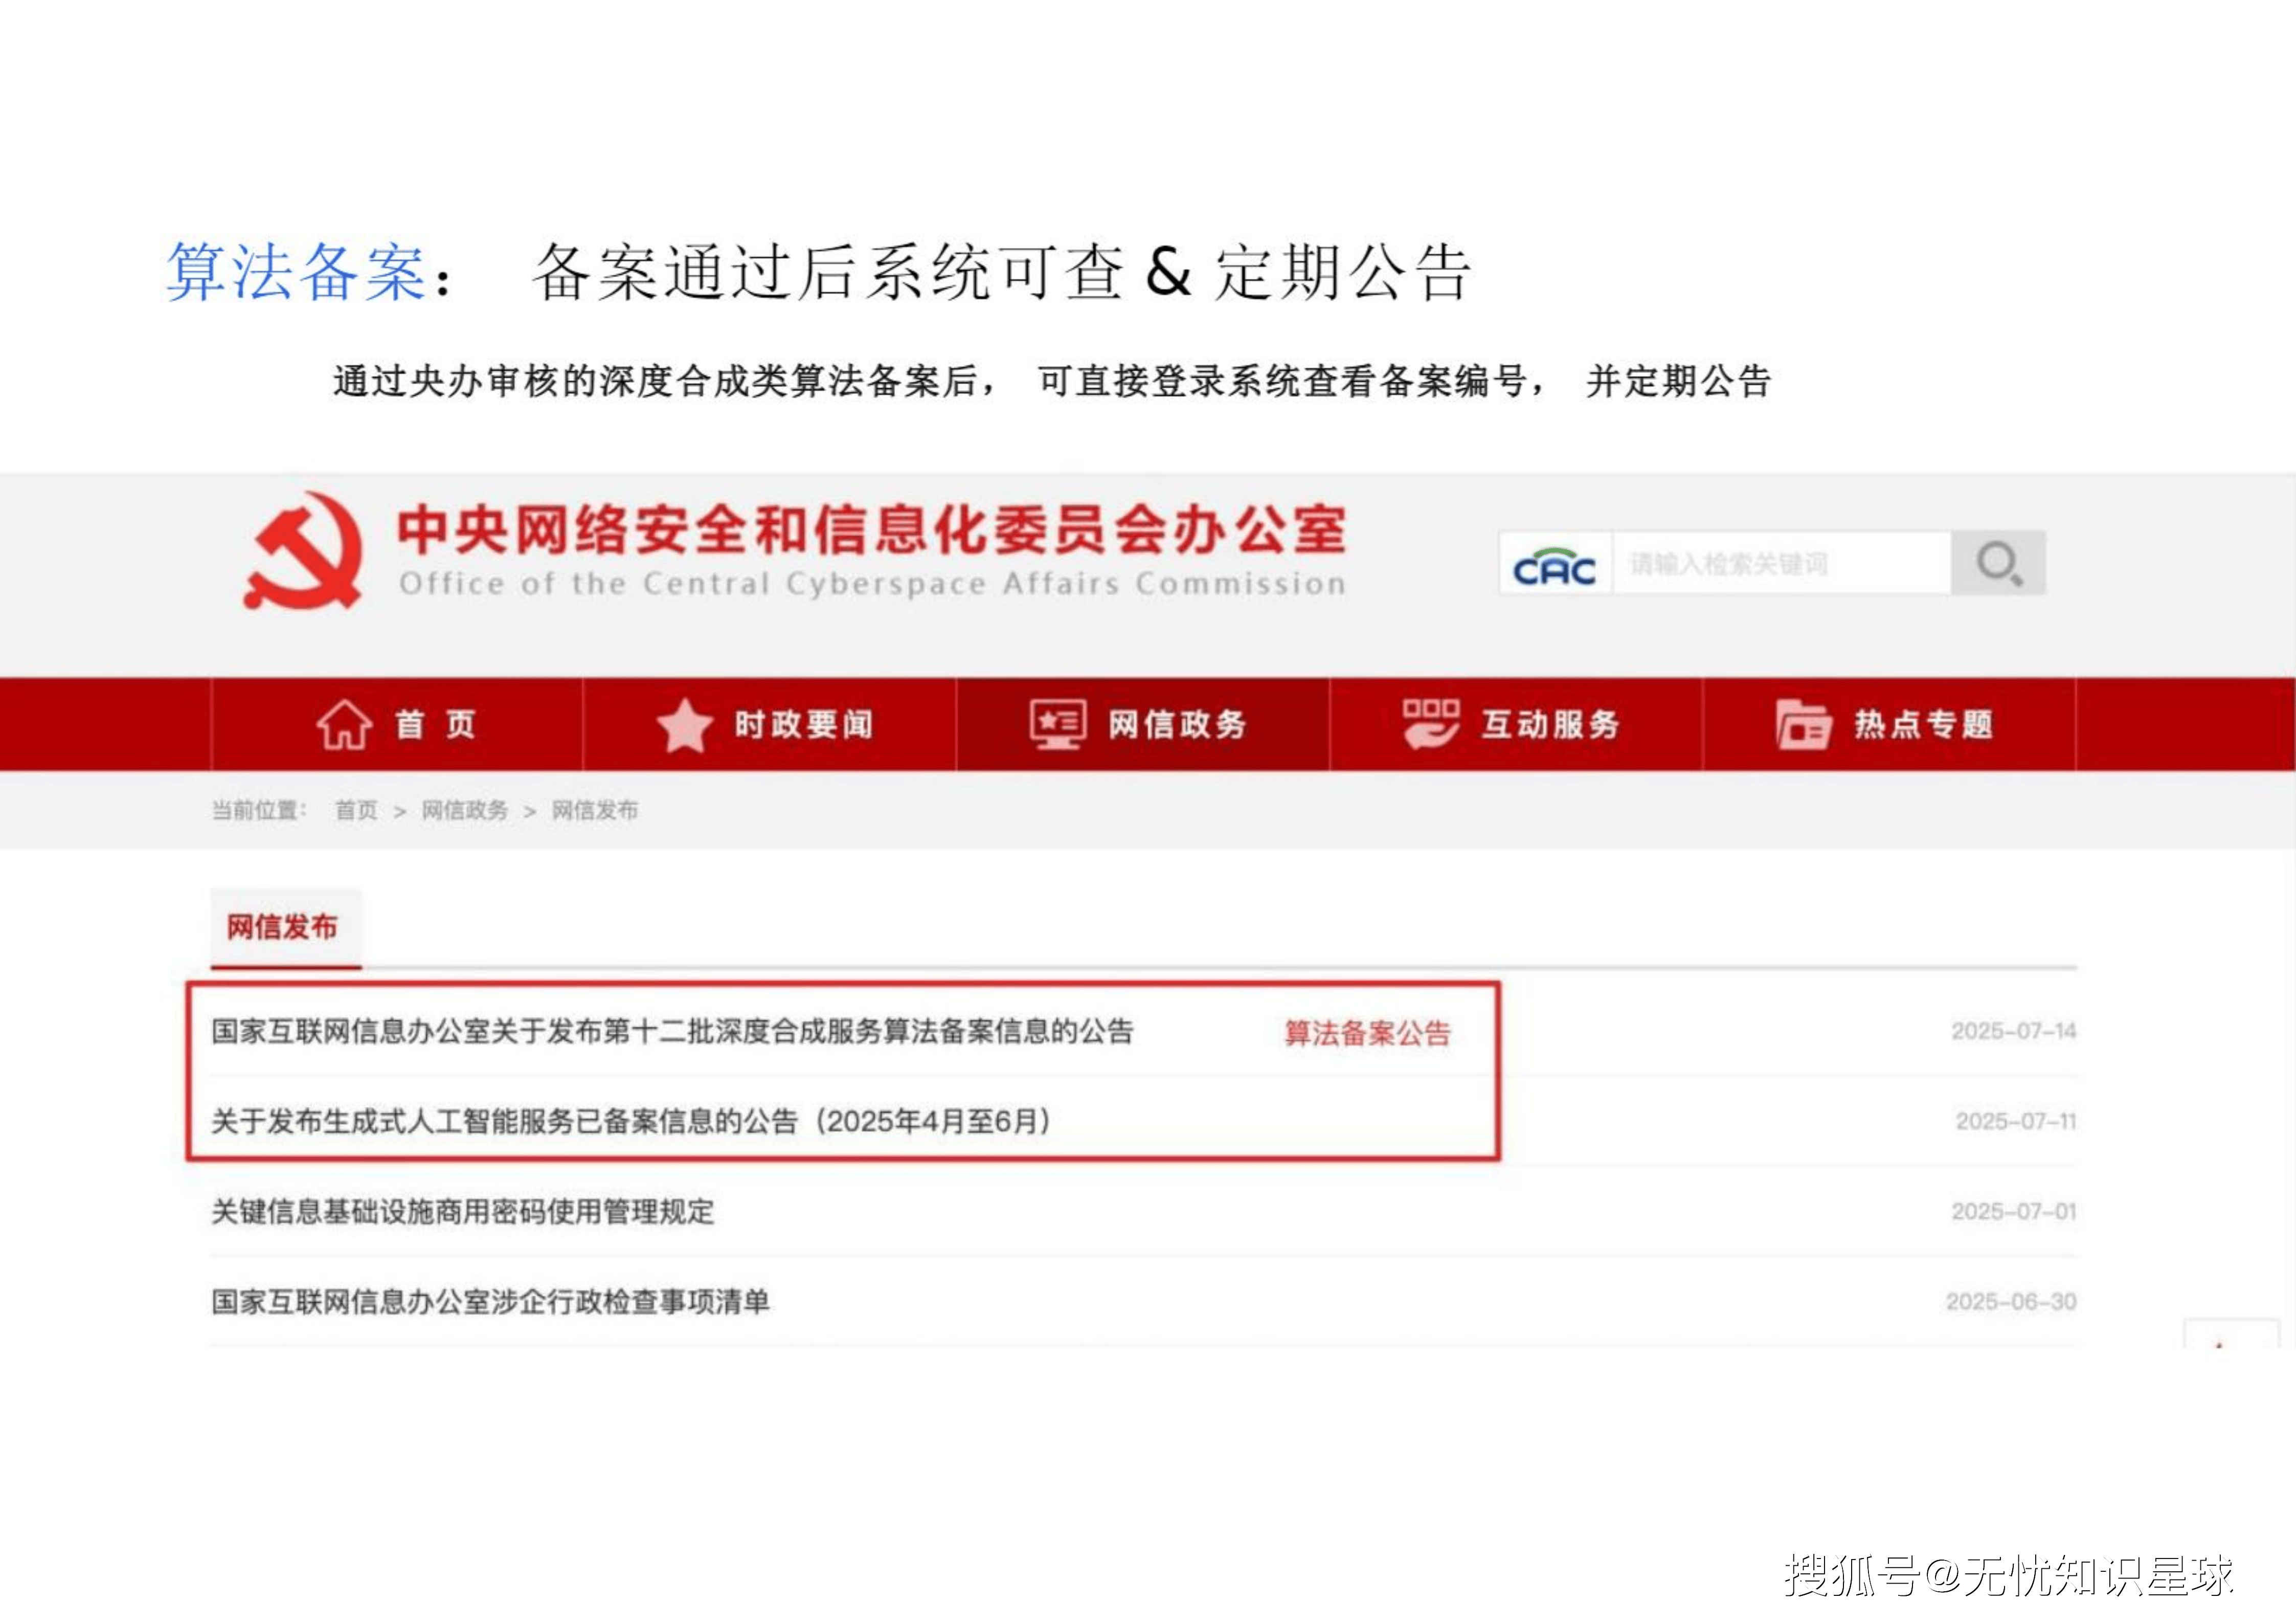Click 网信发布 in the breadcrumb

tap(594, 810)
